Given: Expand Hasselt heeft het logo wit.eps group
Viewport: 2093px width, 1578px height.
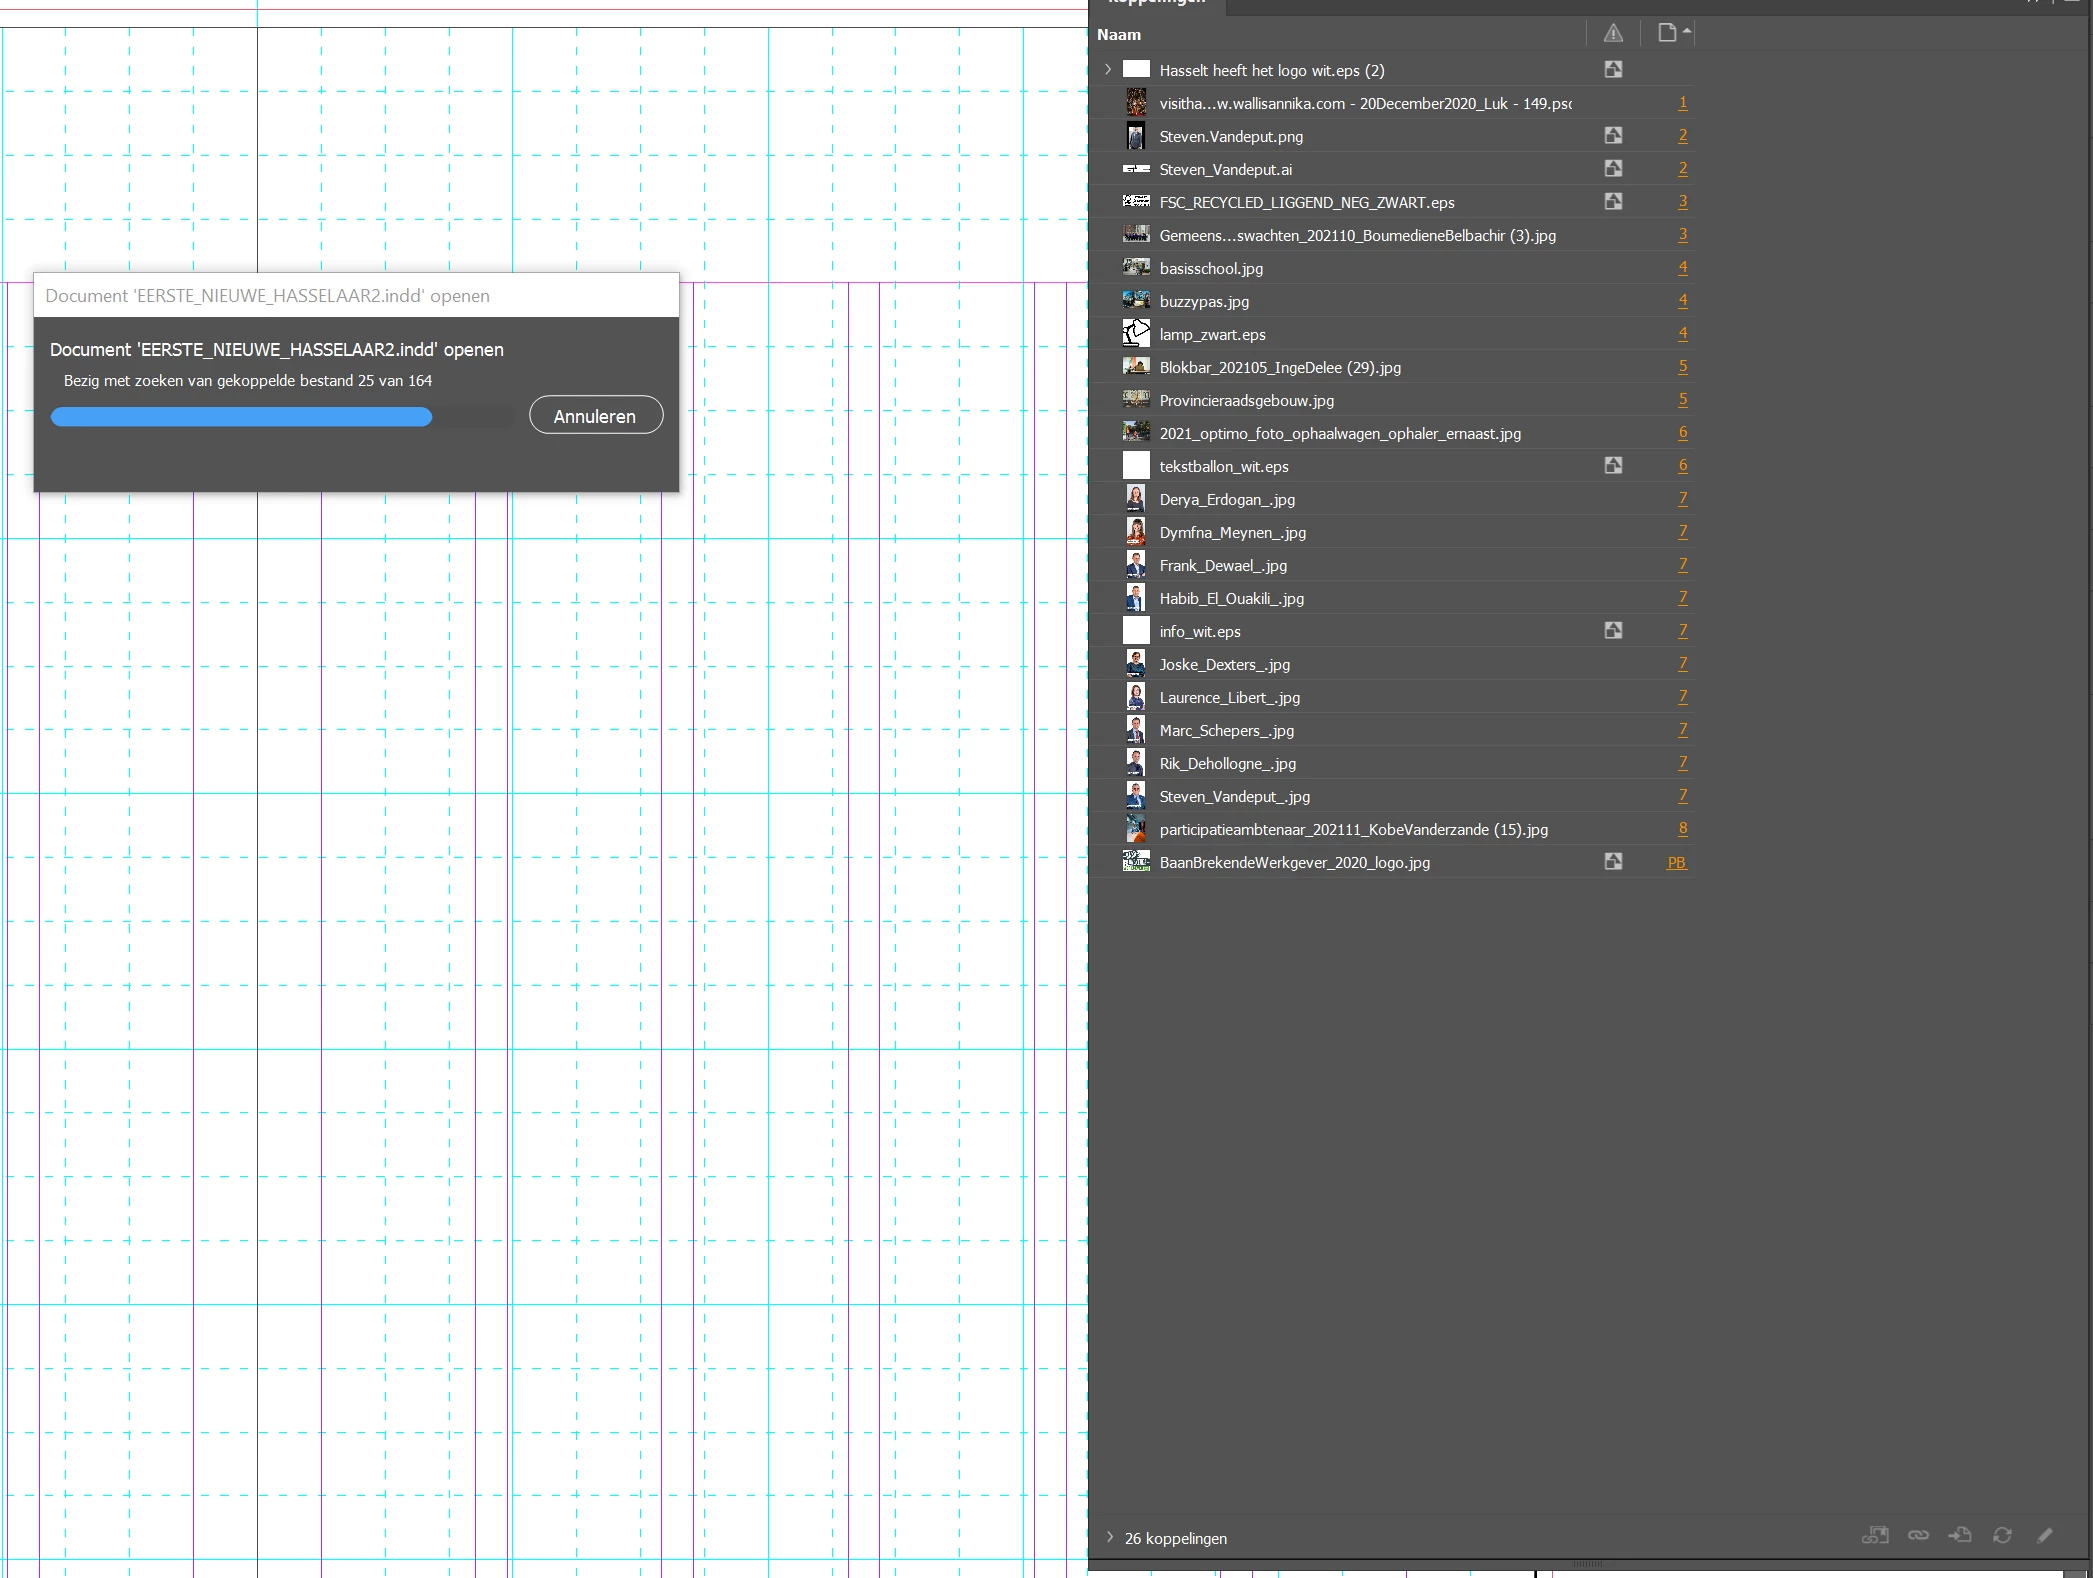Looking at the screenshot, I should coord(1108,70).
